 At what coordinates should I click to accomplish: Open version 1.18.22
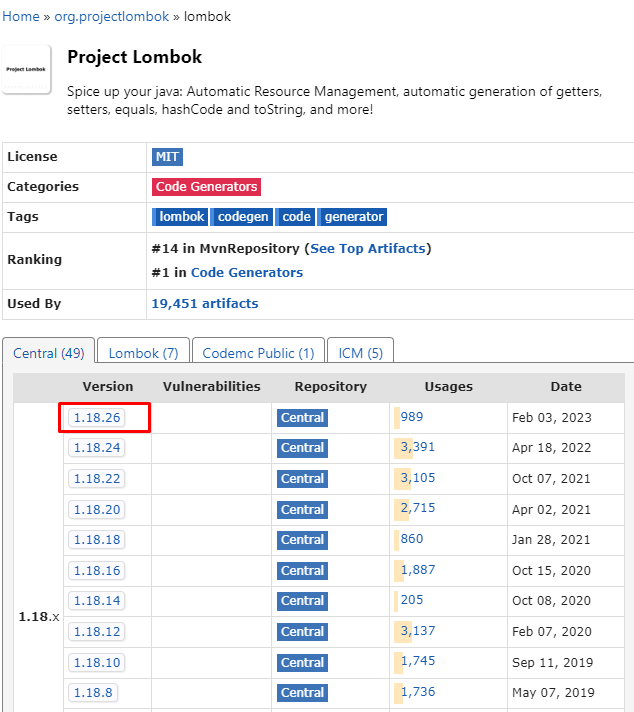[97, 479]
